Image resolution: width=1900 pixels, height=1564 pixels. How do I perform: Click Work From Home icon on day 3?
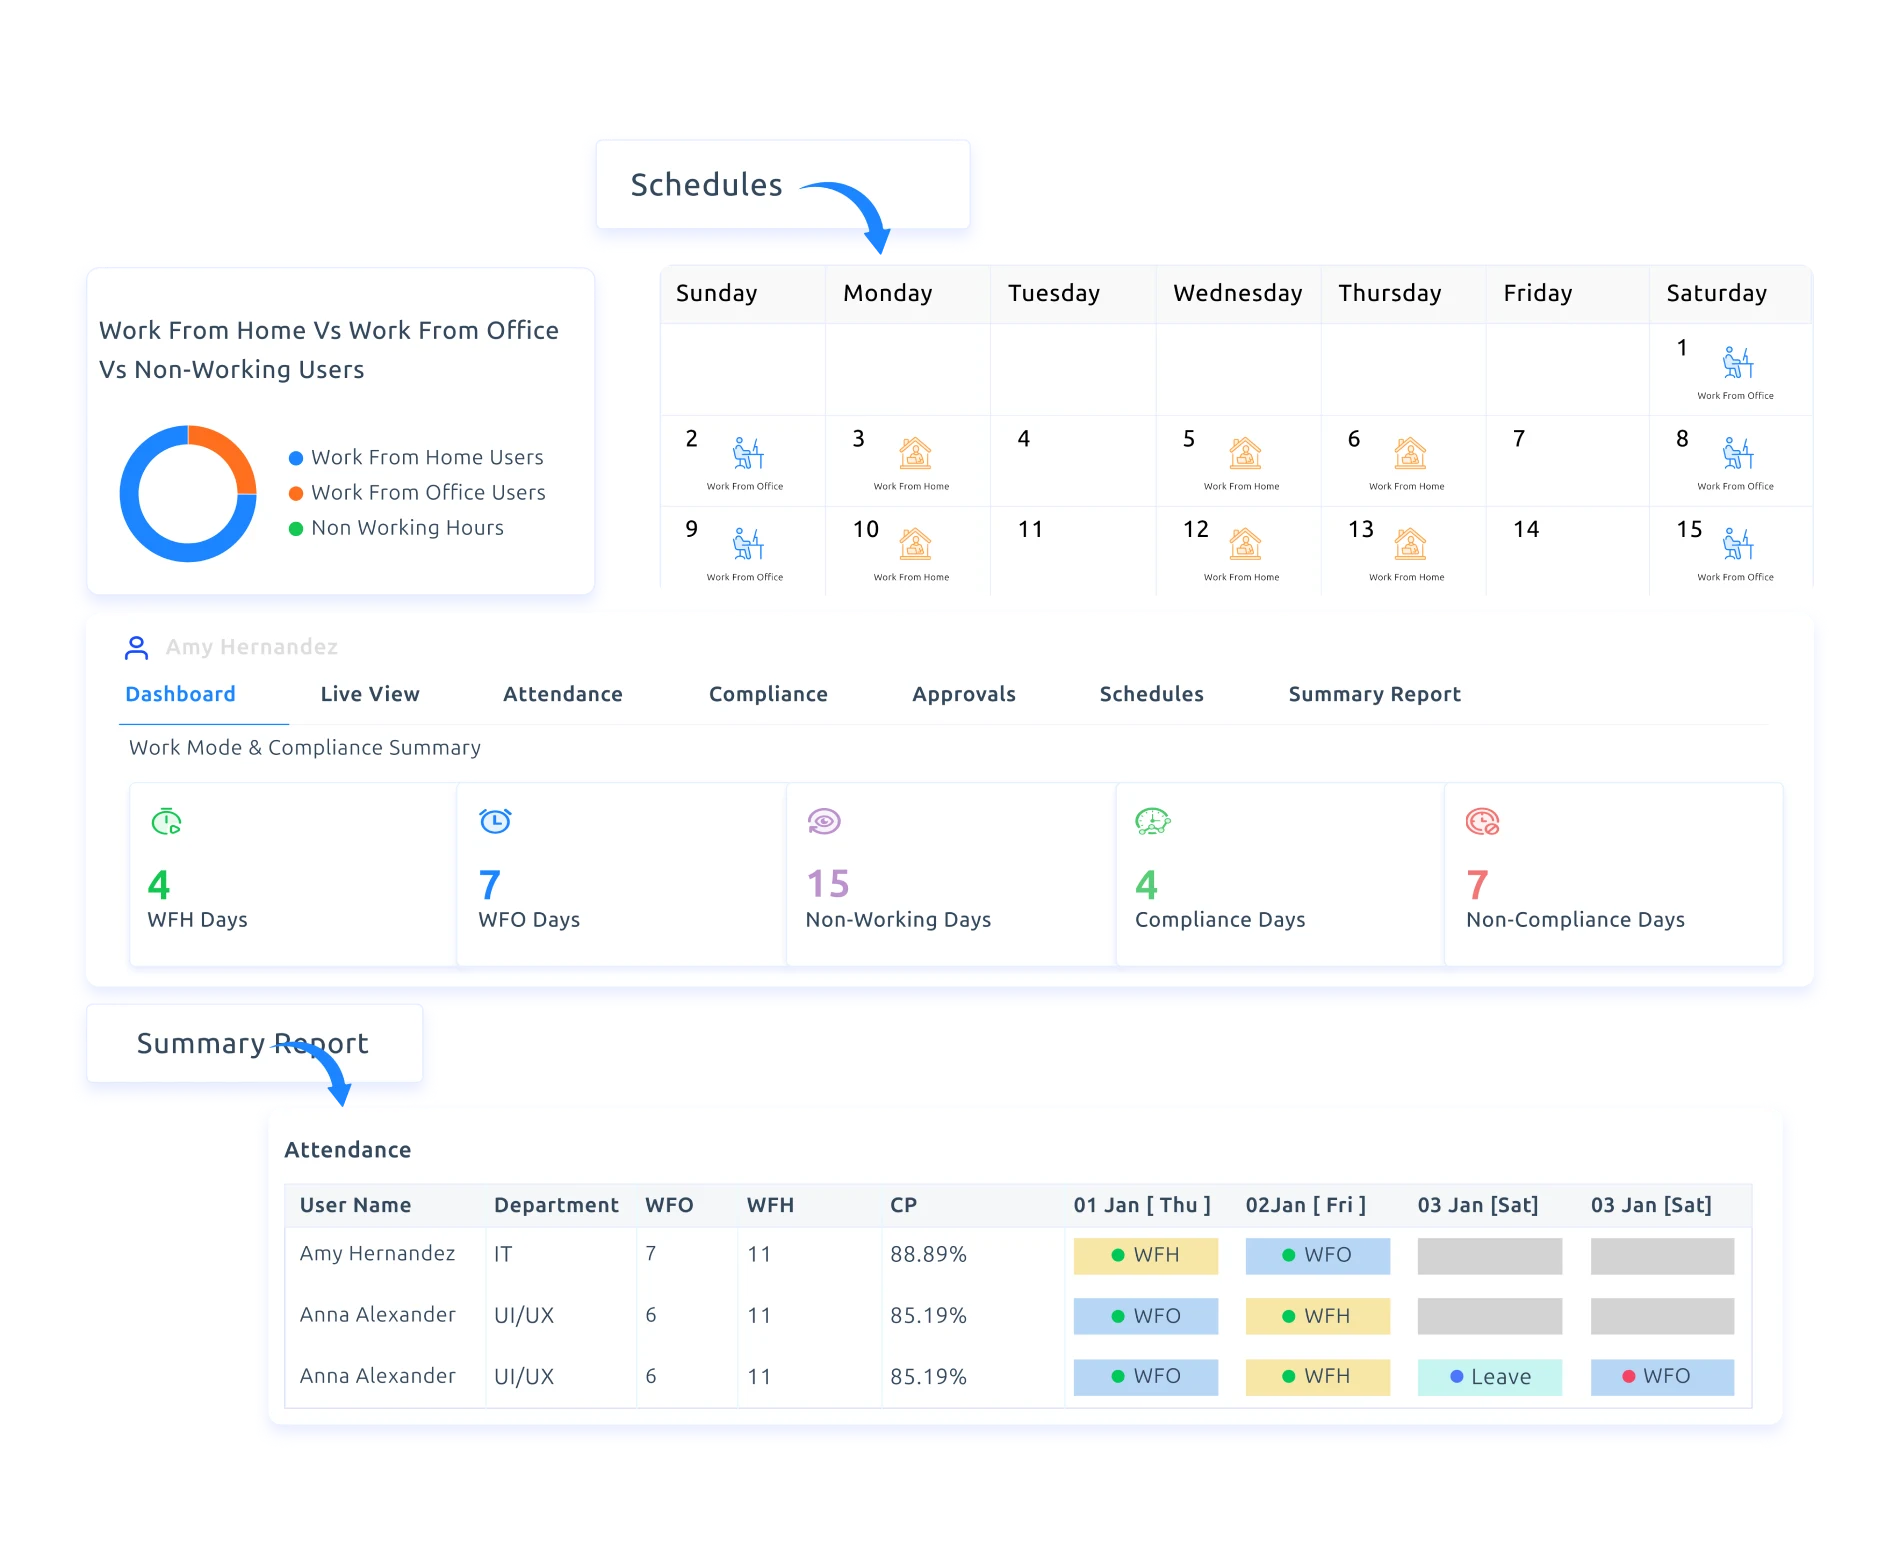(x=914, y=454)
